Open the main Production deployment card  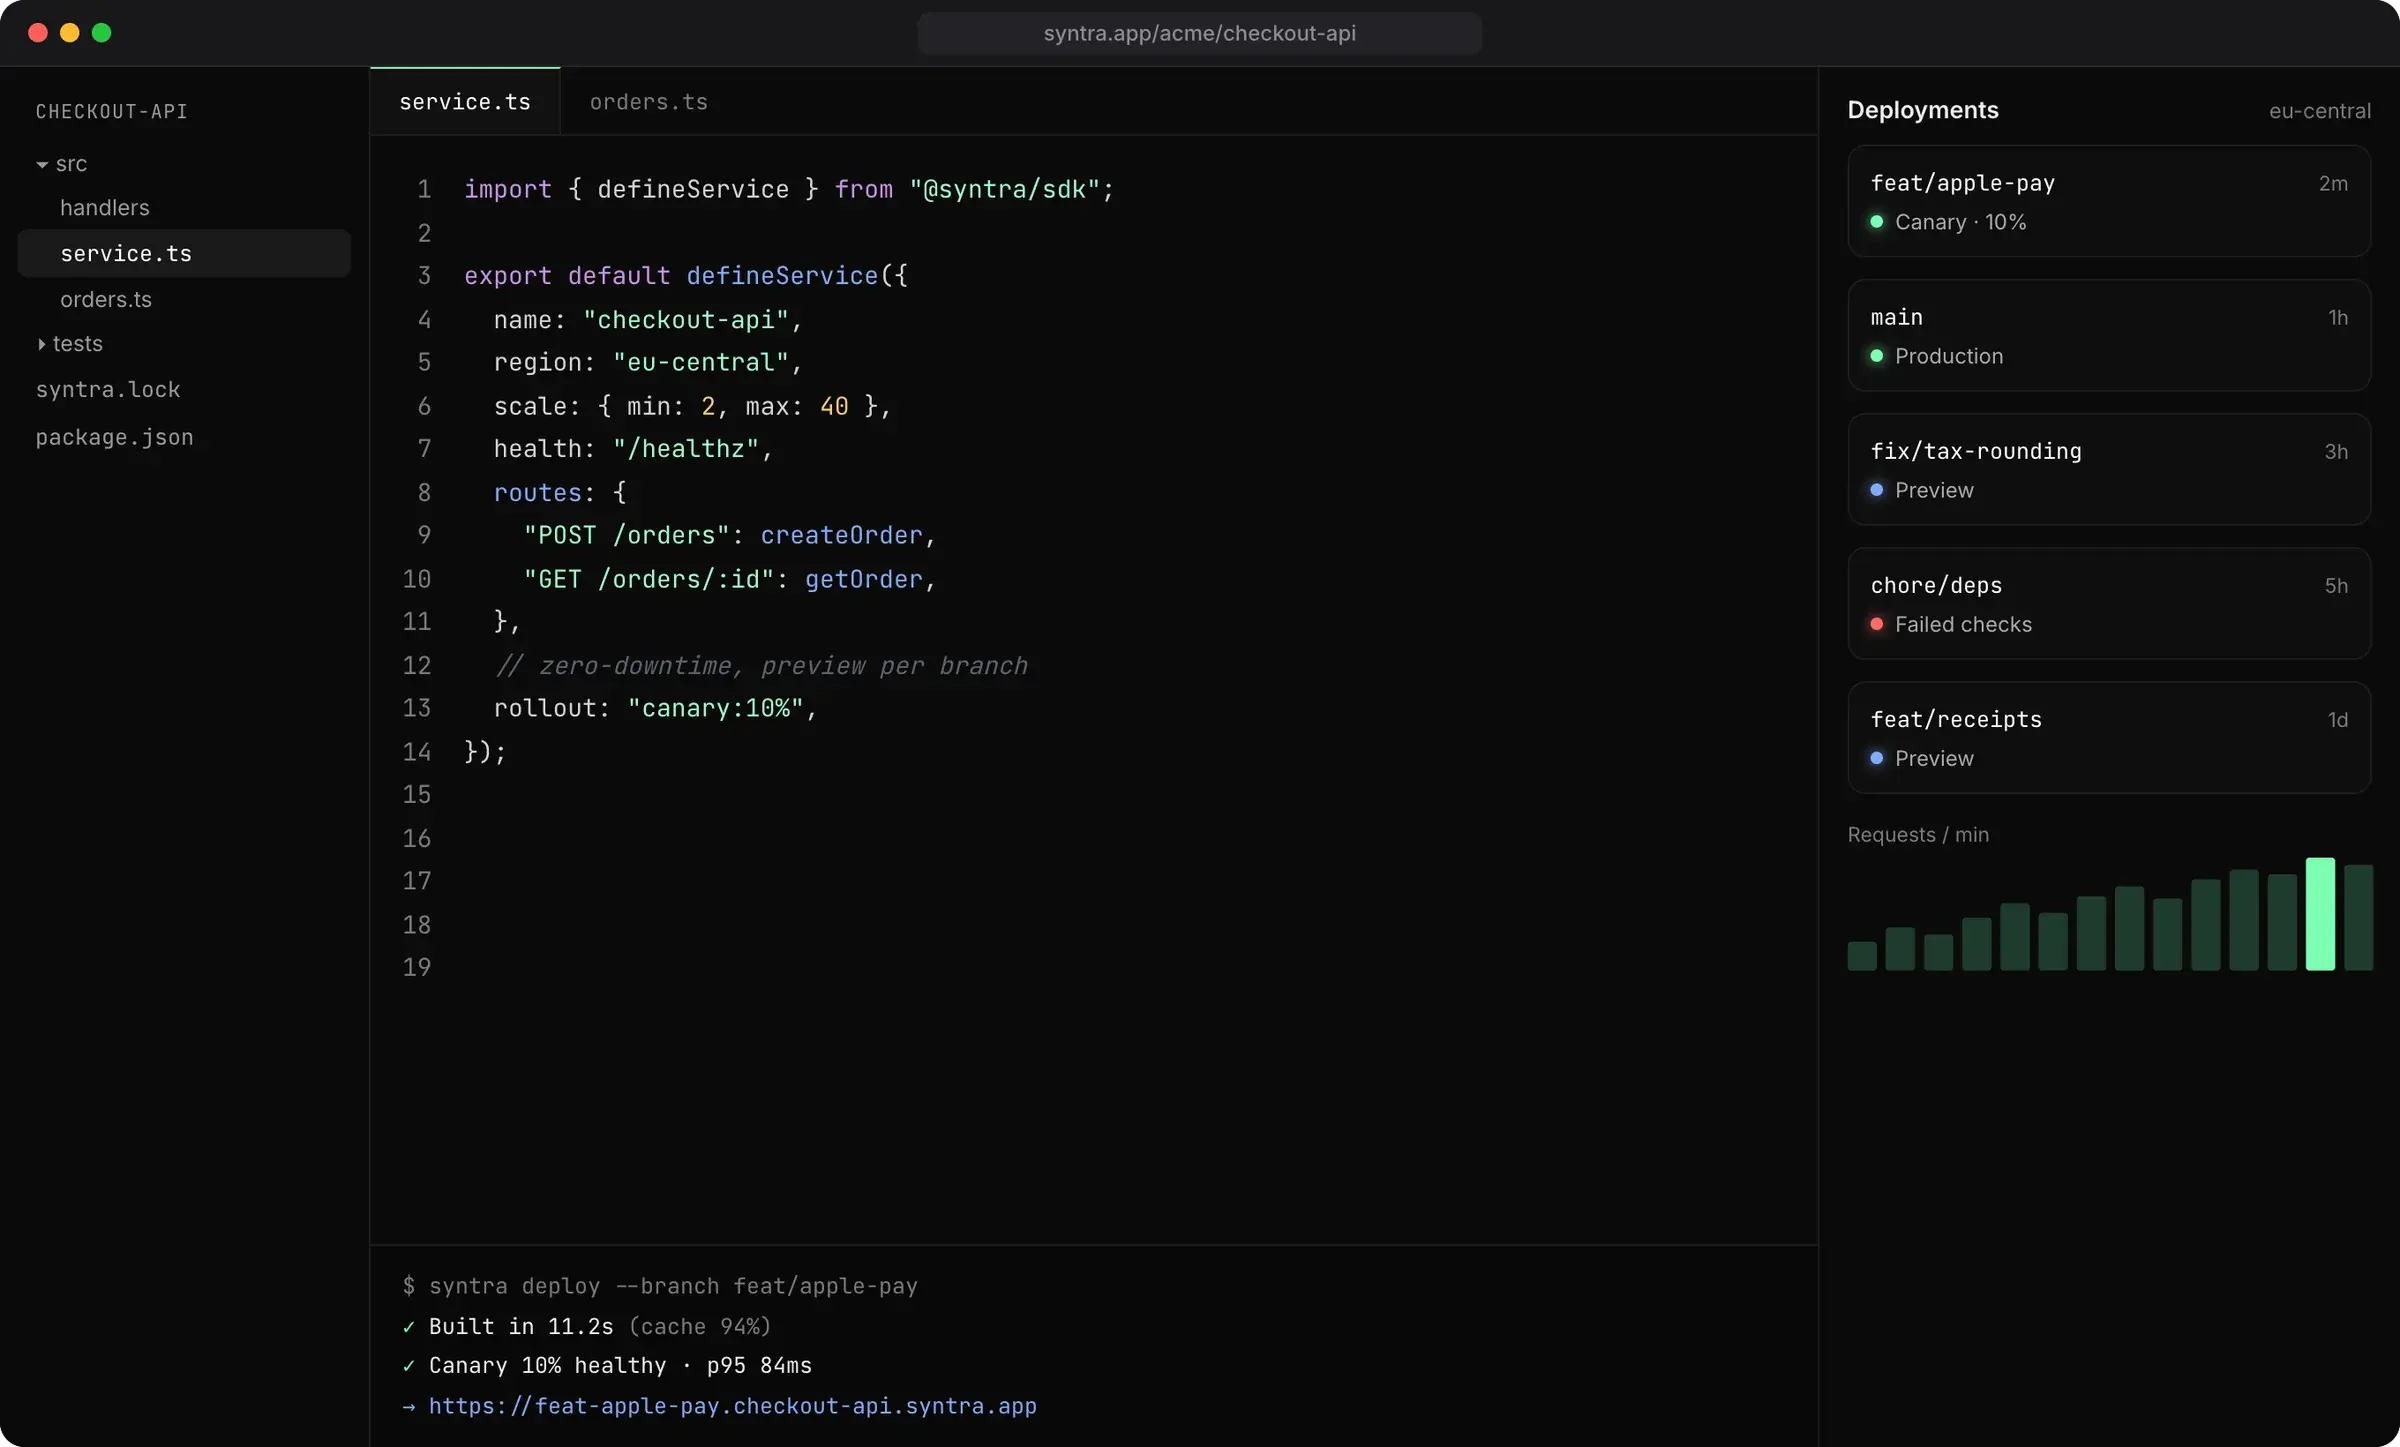click(2109, 335)
